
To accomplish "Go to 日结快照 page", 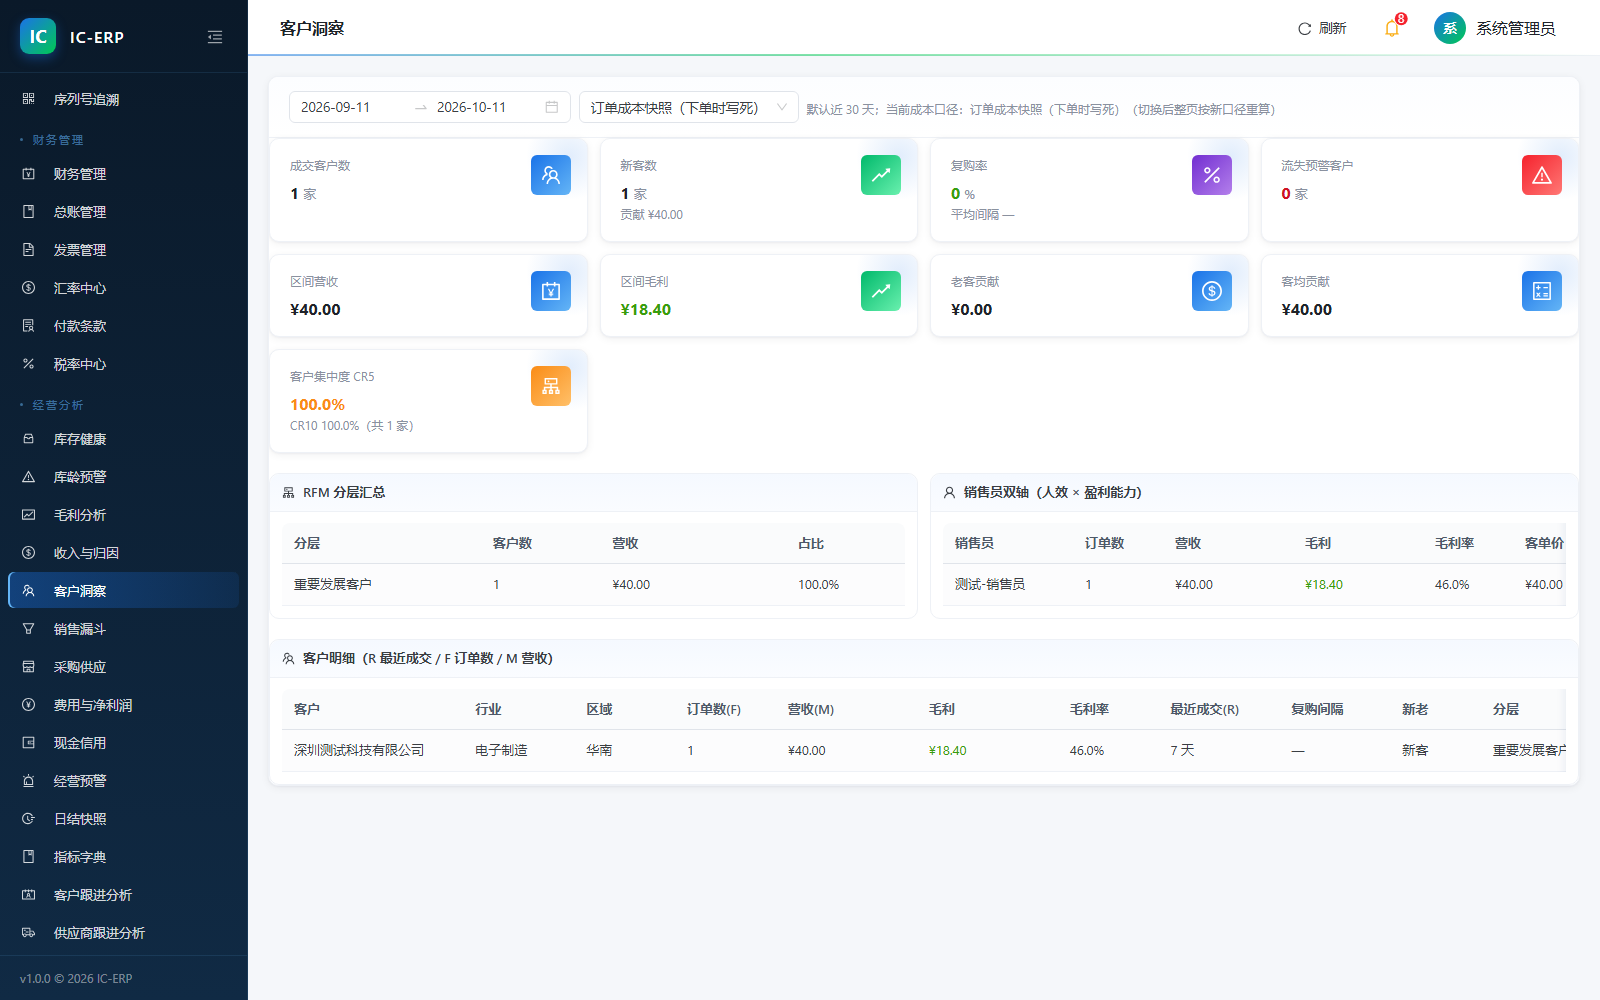I will tap(124, 819).
